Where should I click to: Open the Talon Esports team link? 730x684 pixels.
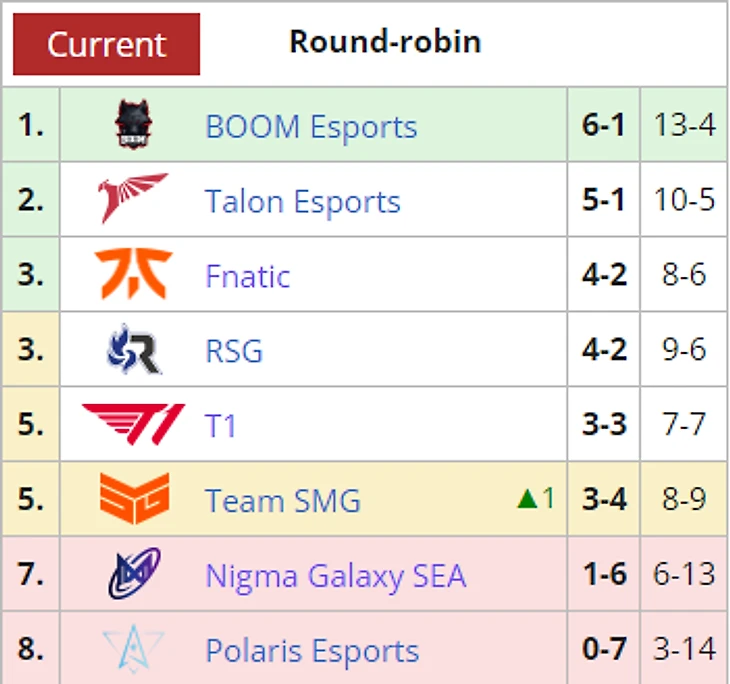(303, 202)
